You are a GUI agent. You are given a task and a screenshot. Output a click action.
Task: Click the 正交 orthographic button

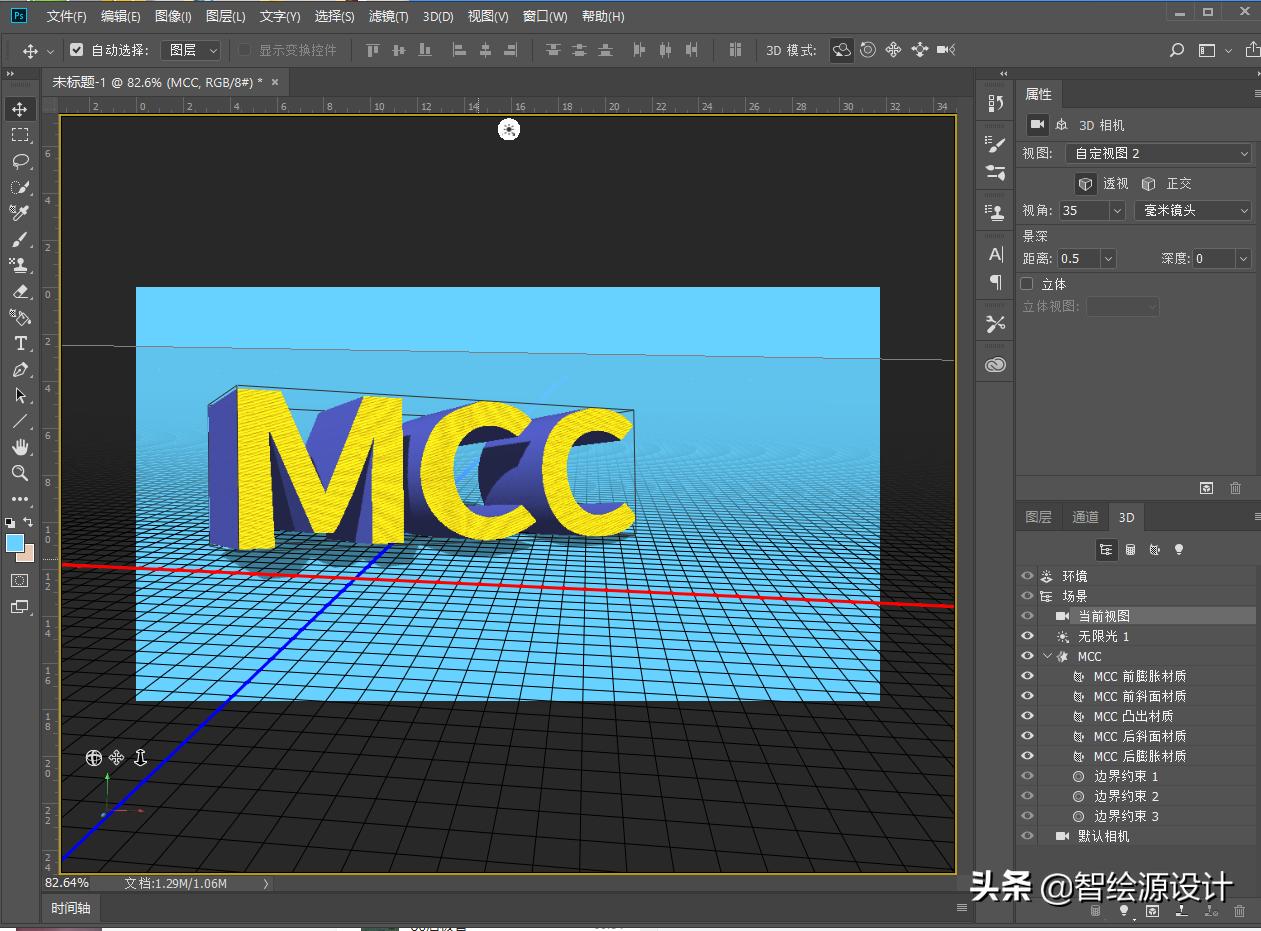[x=1167, y=184]
